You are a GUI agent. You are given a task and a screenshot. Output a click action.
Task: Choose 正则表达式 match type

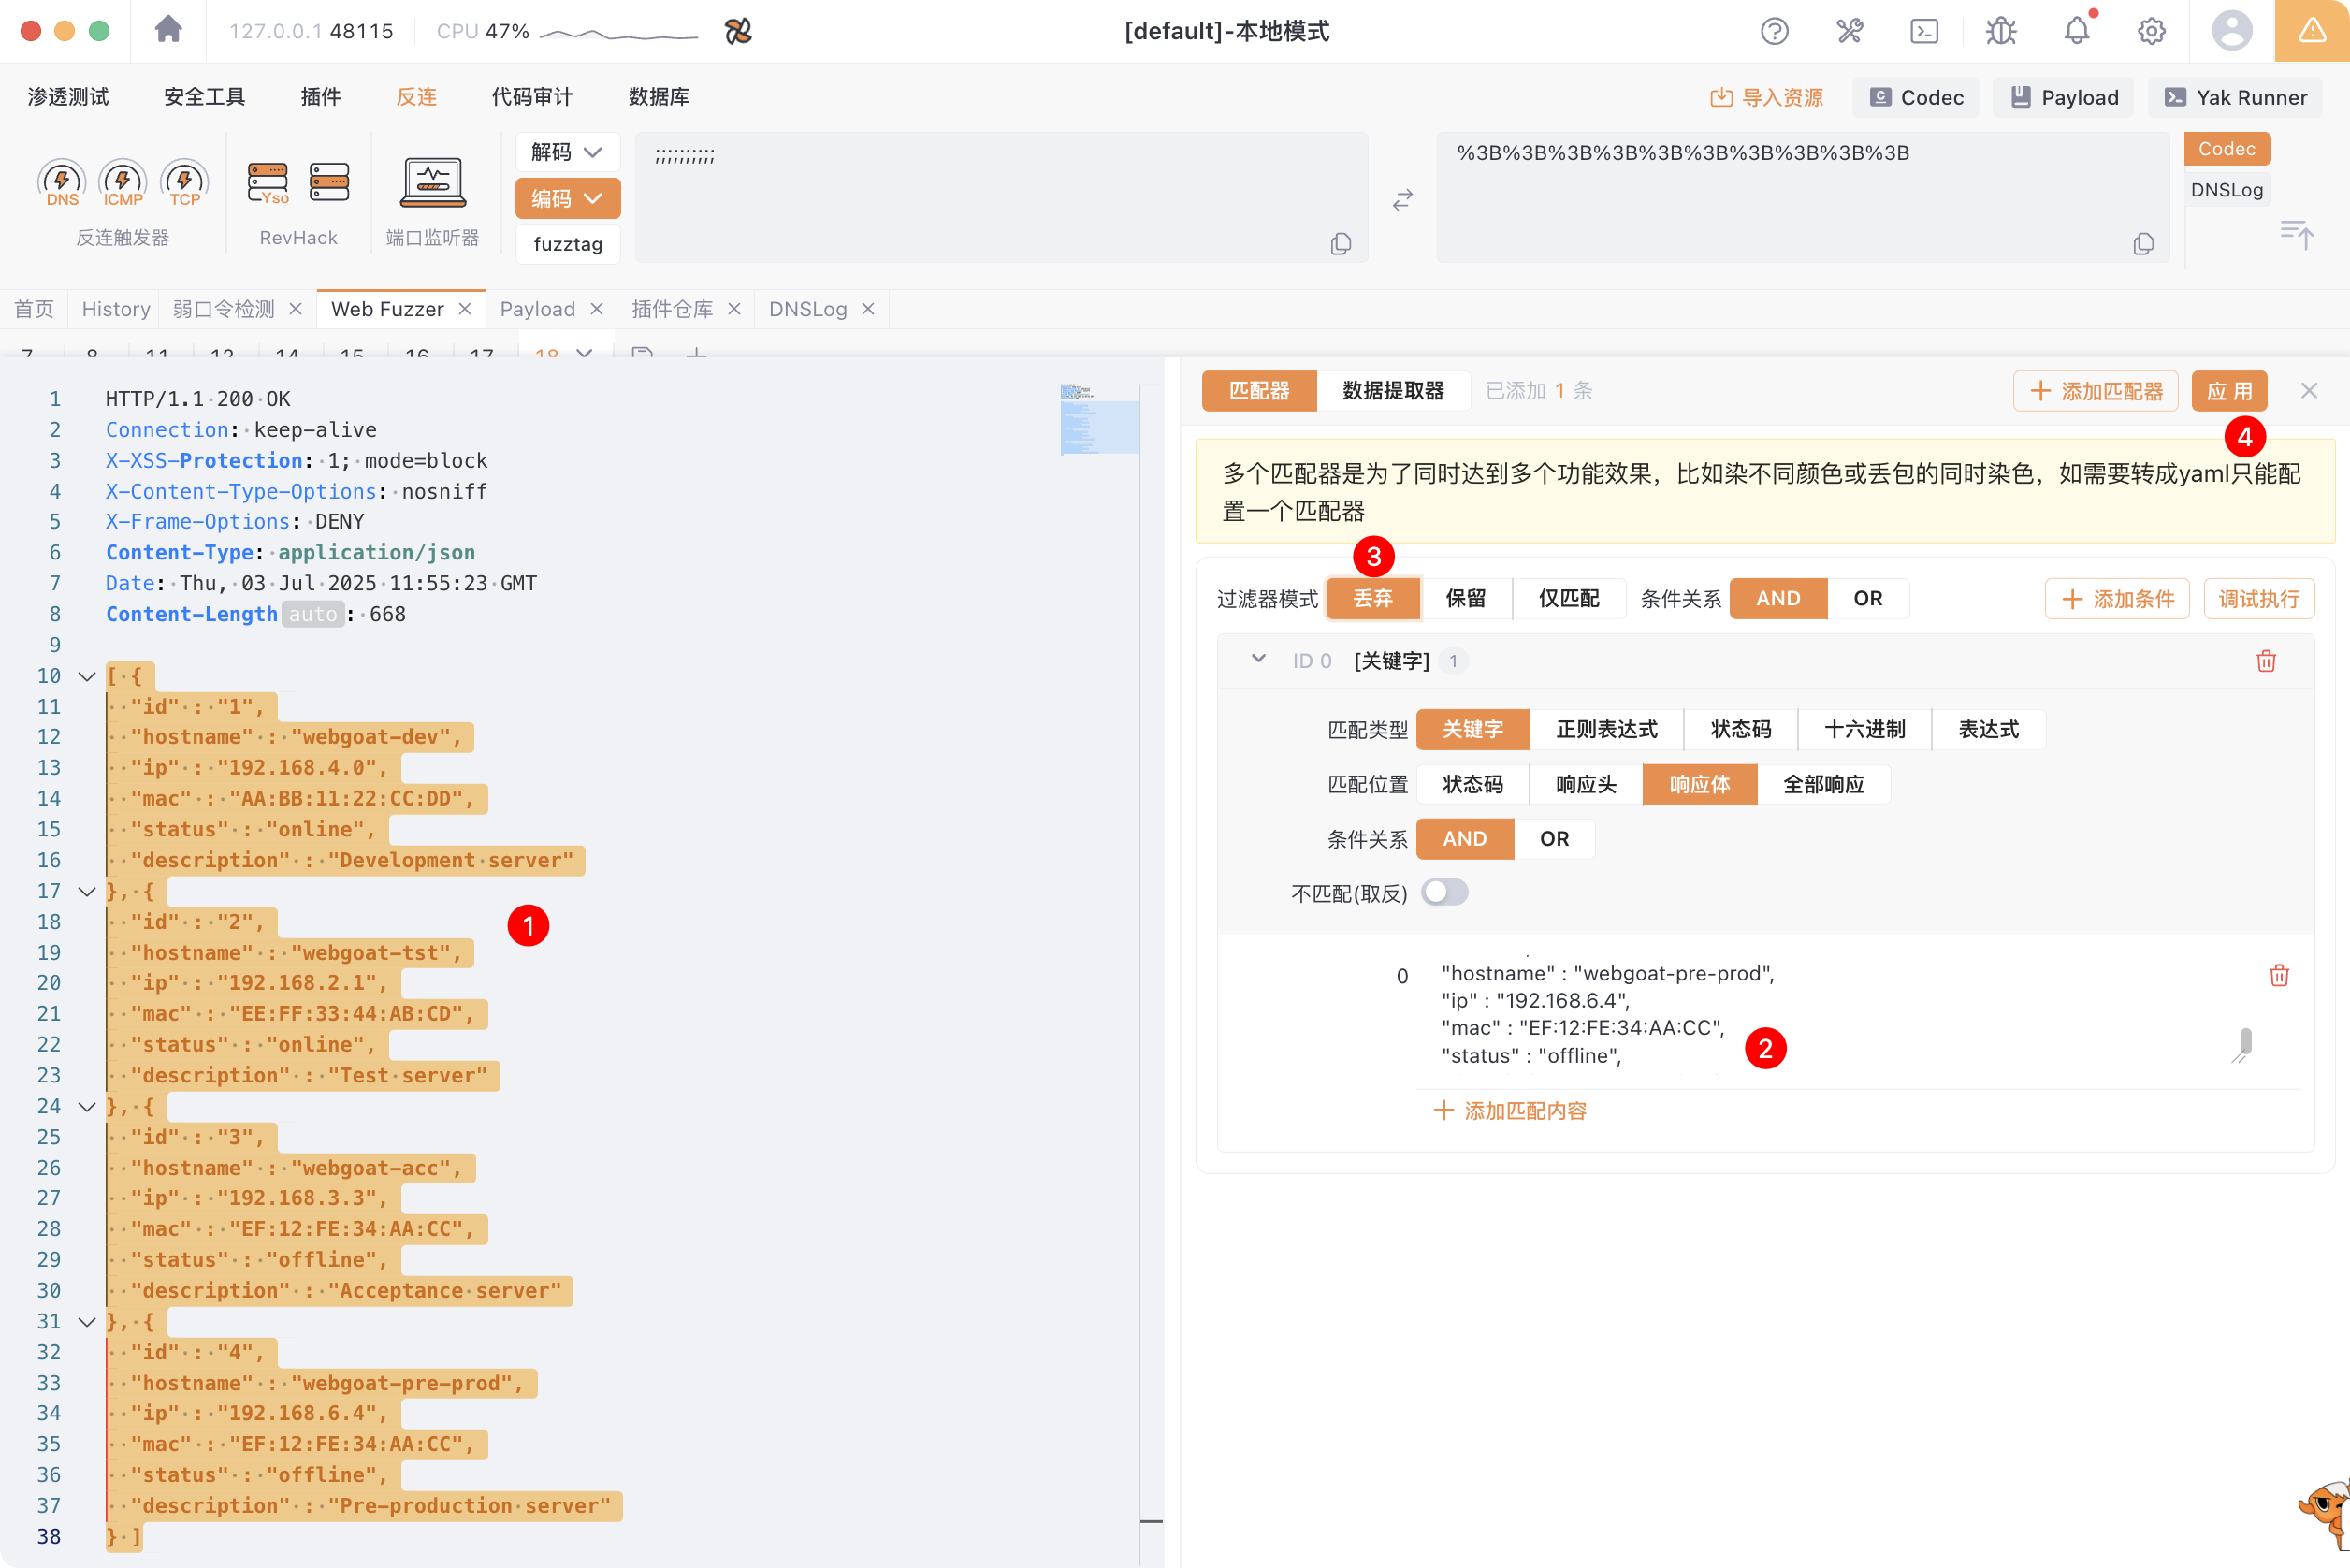[1606, 729]
